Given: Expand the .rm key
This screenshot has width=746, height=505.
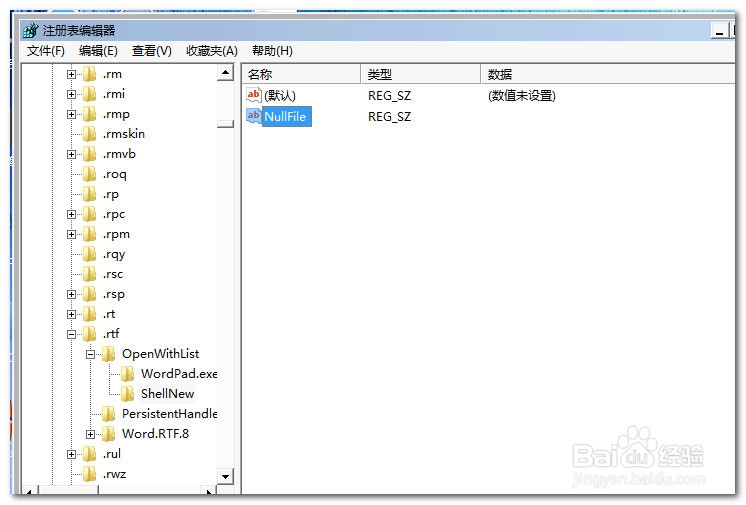Looking at the screenshot, I should tap(71, 74).
